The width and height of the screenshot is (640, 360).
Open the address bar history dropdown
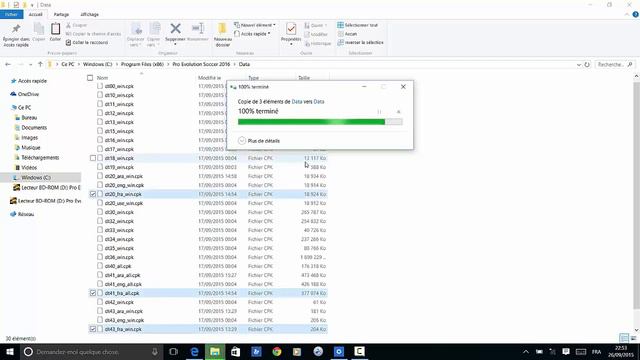point(578,64)
